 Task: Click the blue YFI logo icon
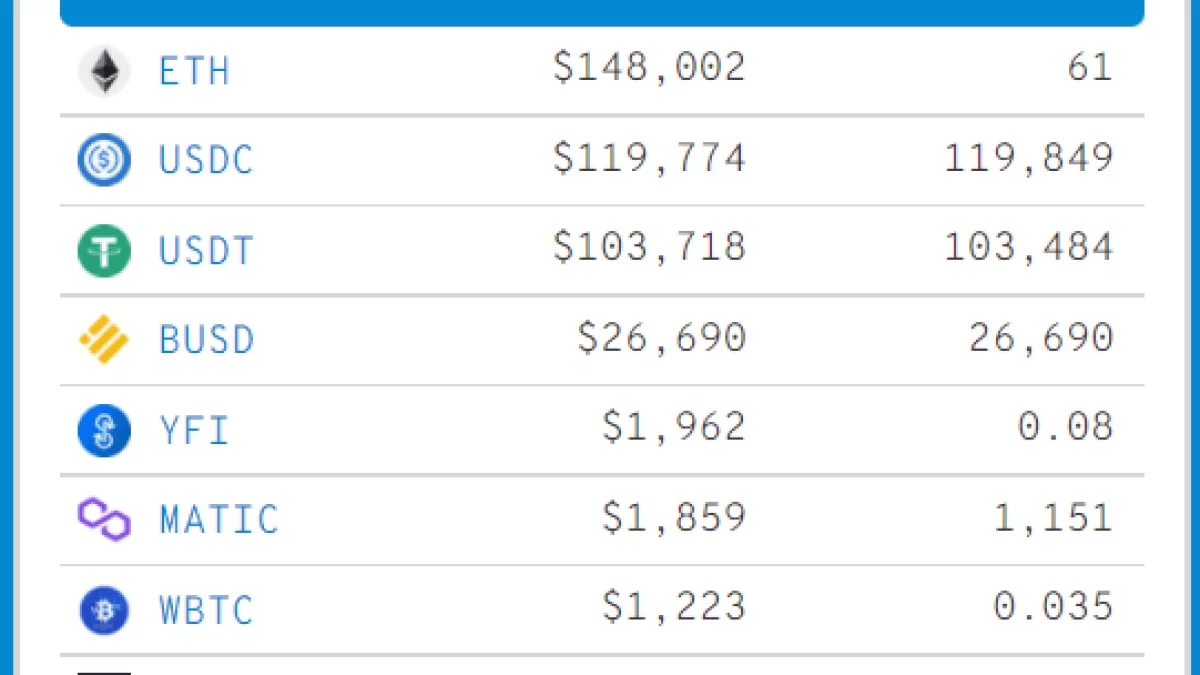[104, 430]
